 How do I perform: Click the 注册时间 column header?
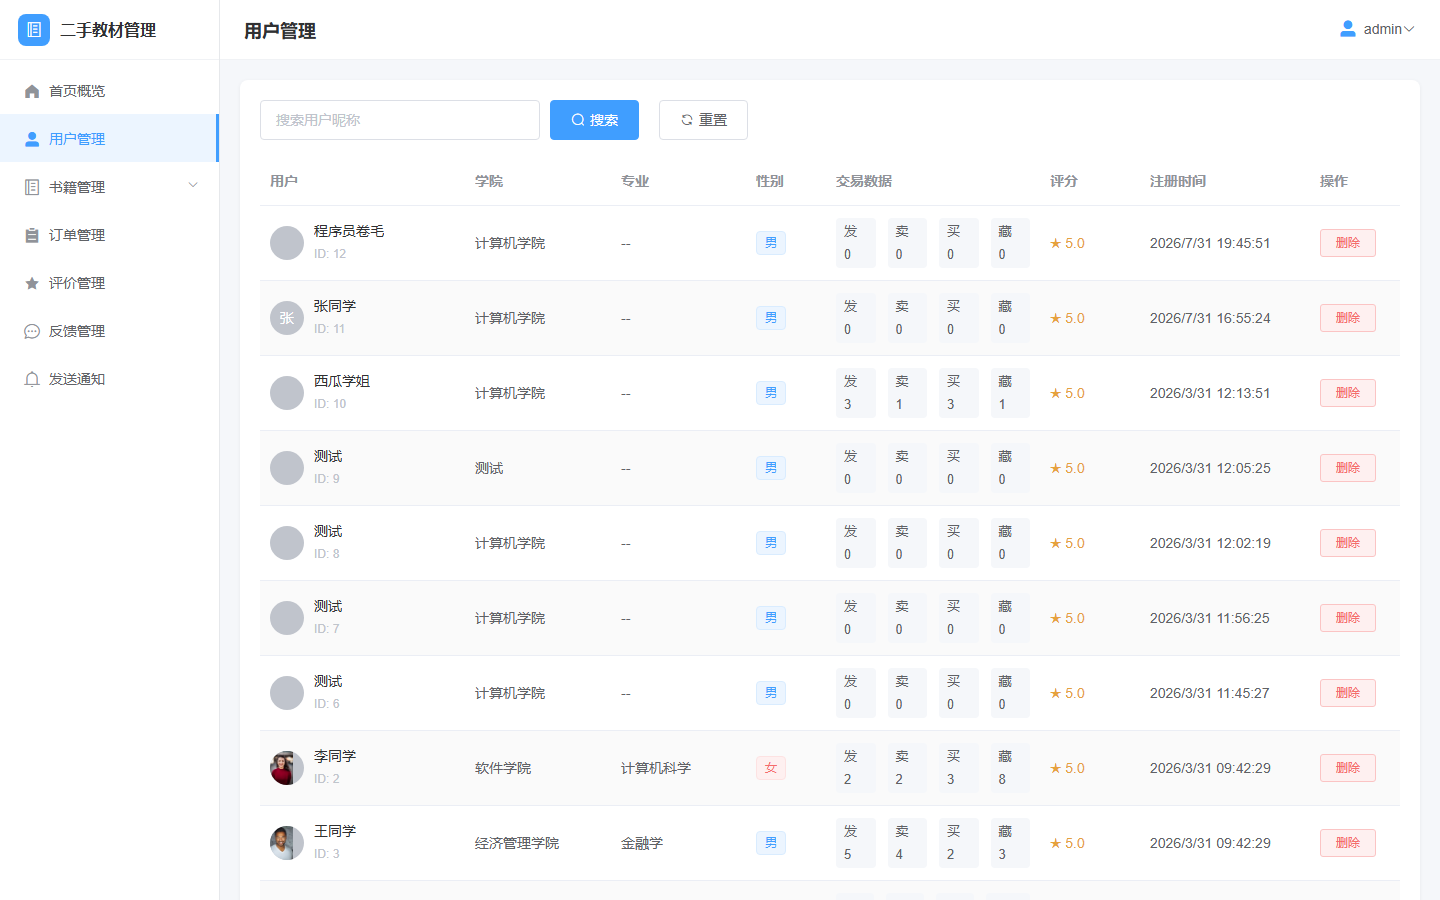pos(1178,181)
